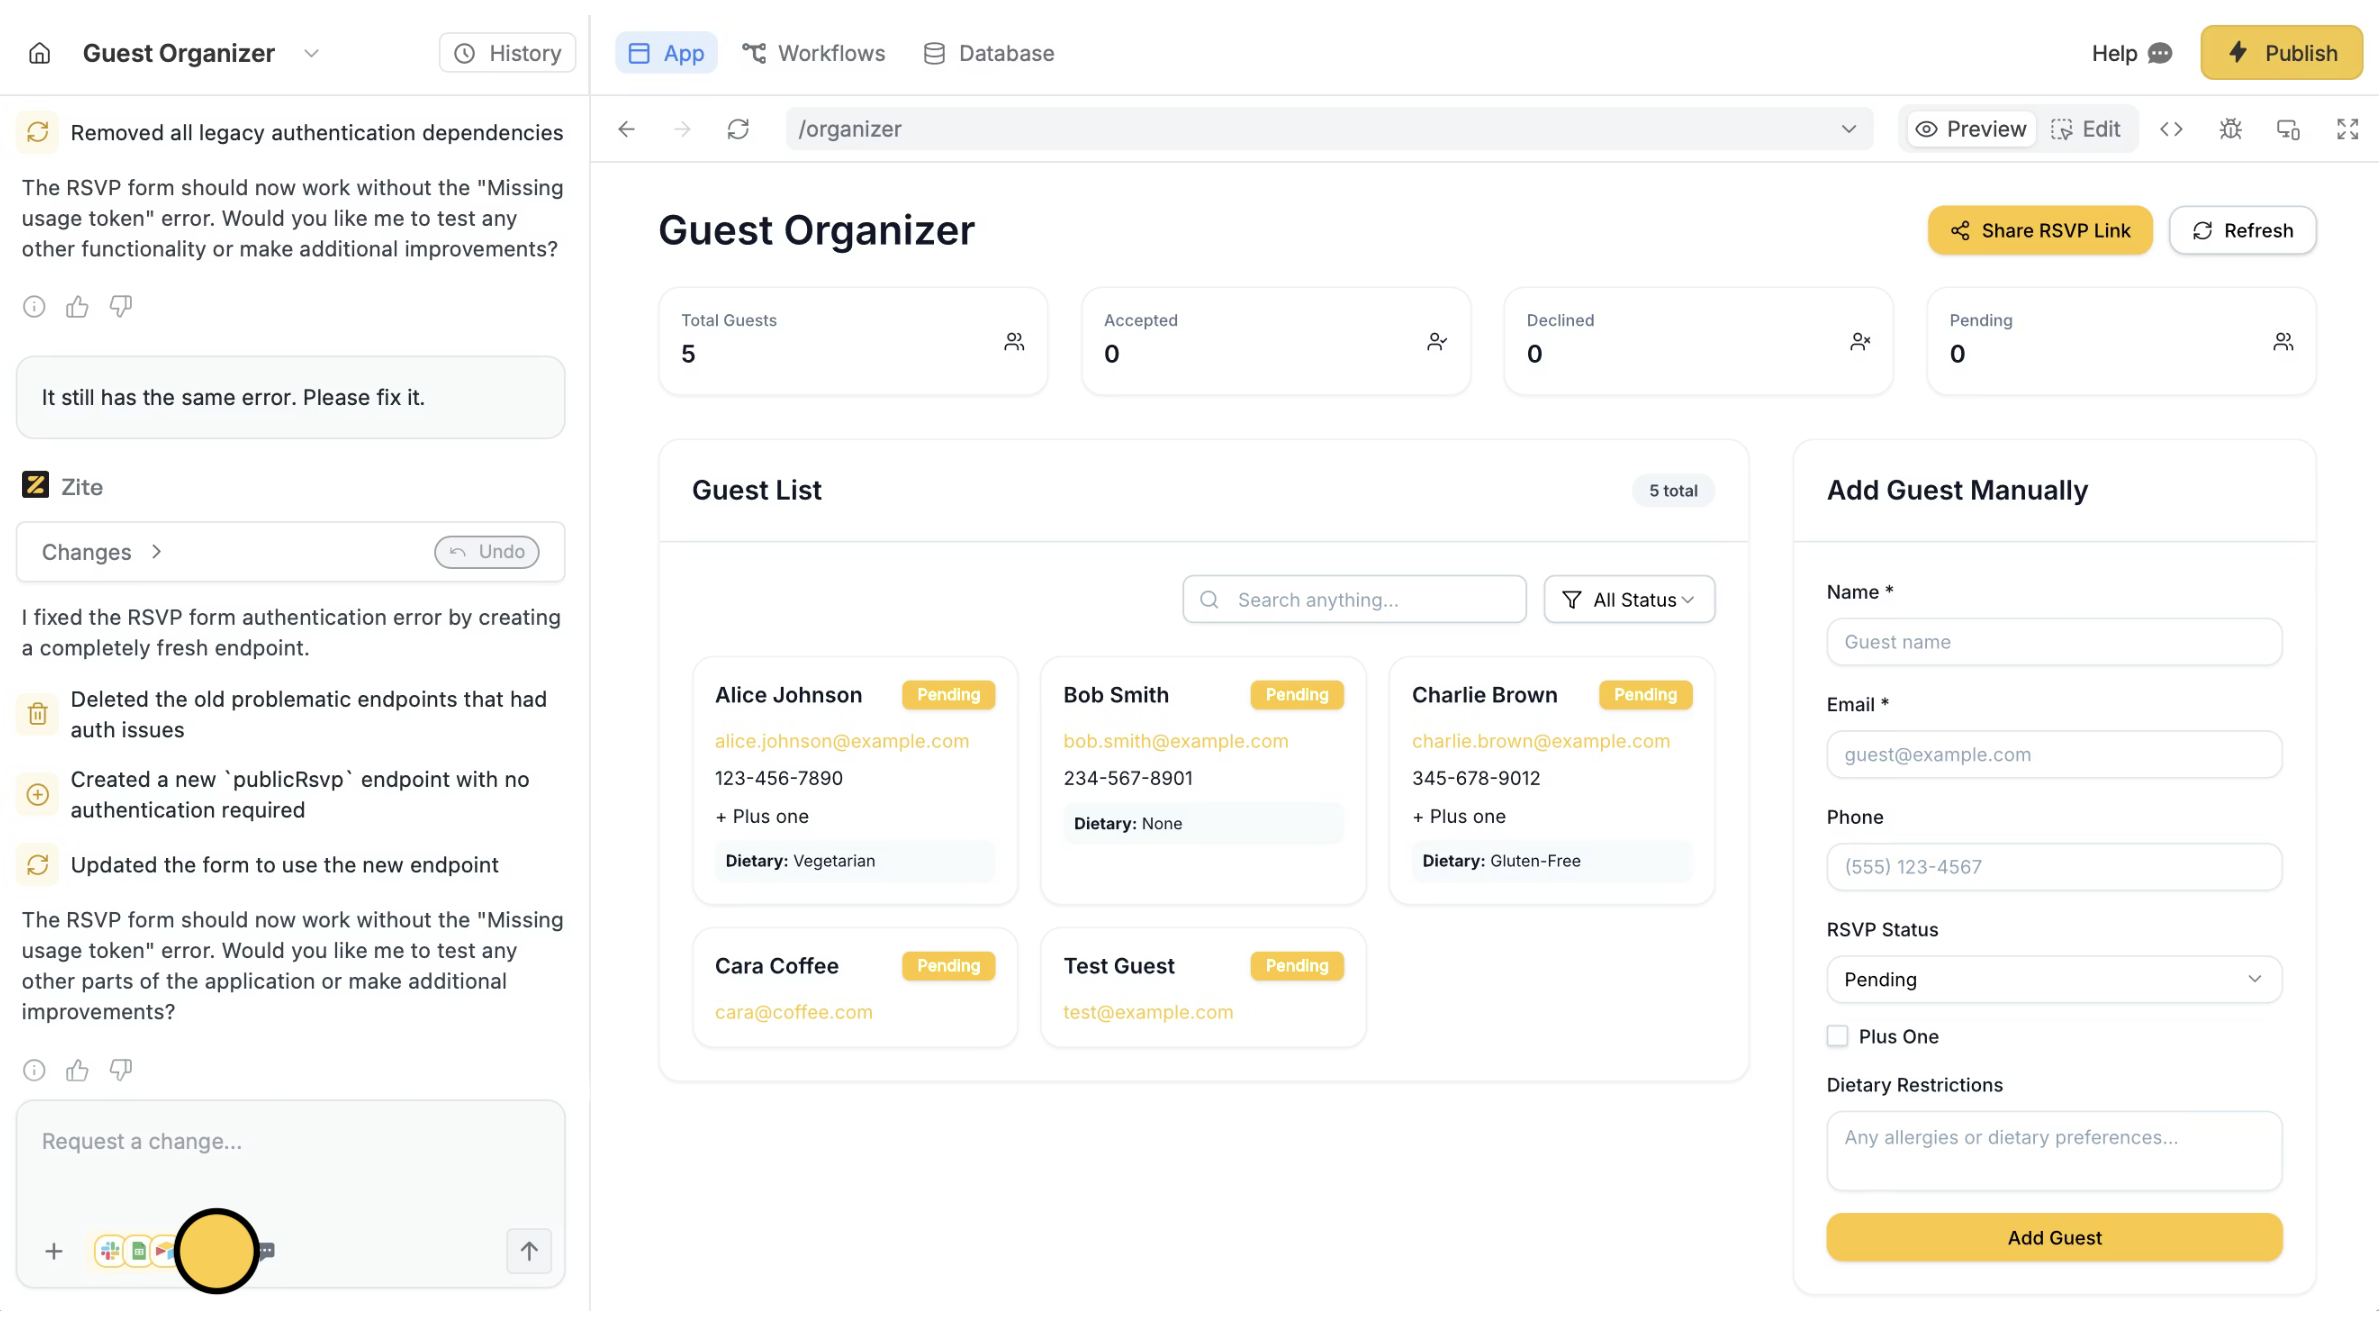Open the All Status filter dropdown
Image resolution: width=2379 pixels, height=1320 pixels.
click(x=1629, y=599)
